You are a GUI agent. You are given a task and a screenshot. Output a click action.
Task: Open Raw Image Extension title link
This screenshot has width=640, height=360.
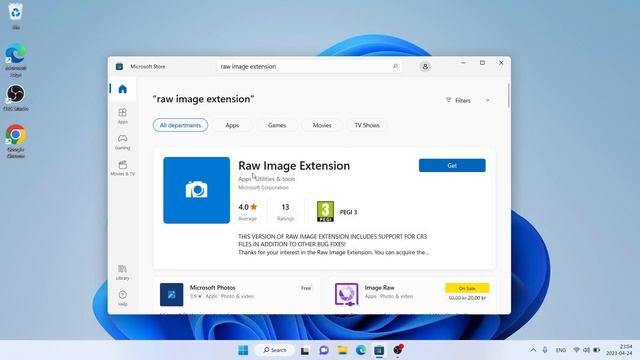tap(294, 166)
